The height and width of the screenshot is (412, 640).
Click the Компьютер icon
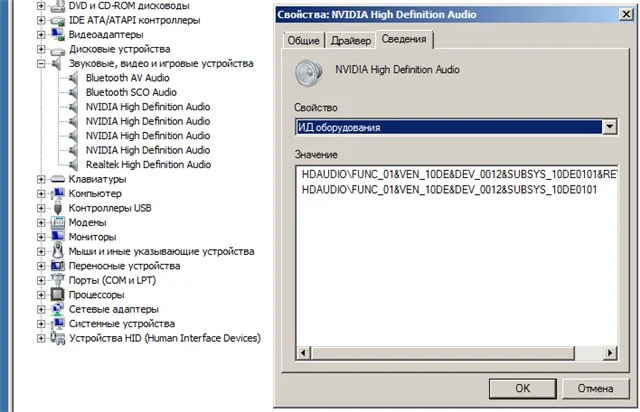[58, 194]
